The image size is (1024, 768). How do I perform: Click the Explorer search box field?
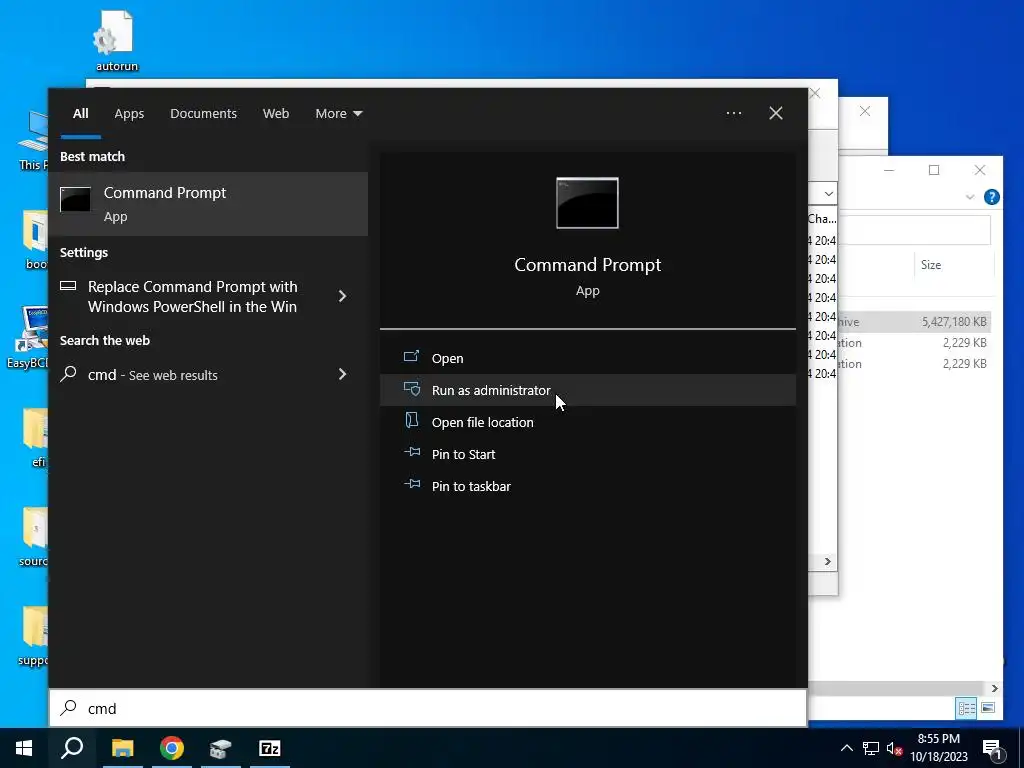914,230
